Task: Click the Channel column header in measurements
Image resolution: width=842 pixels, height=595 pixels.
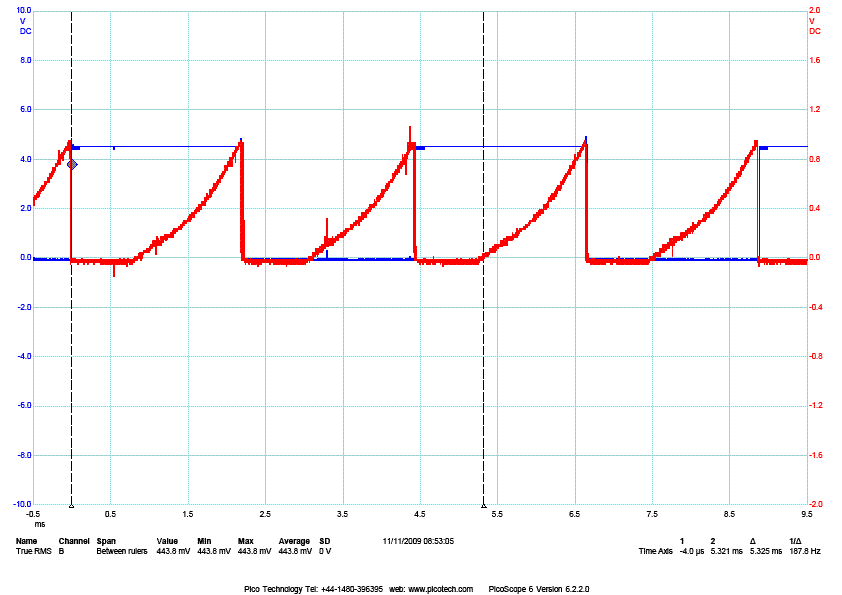Action: [x=73, y=540]
